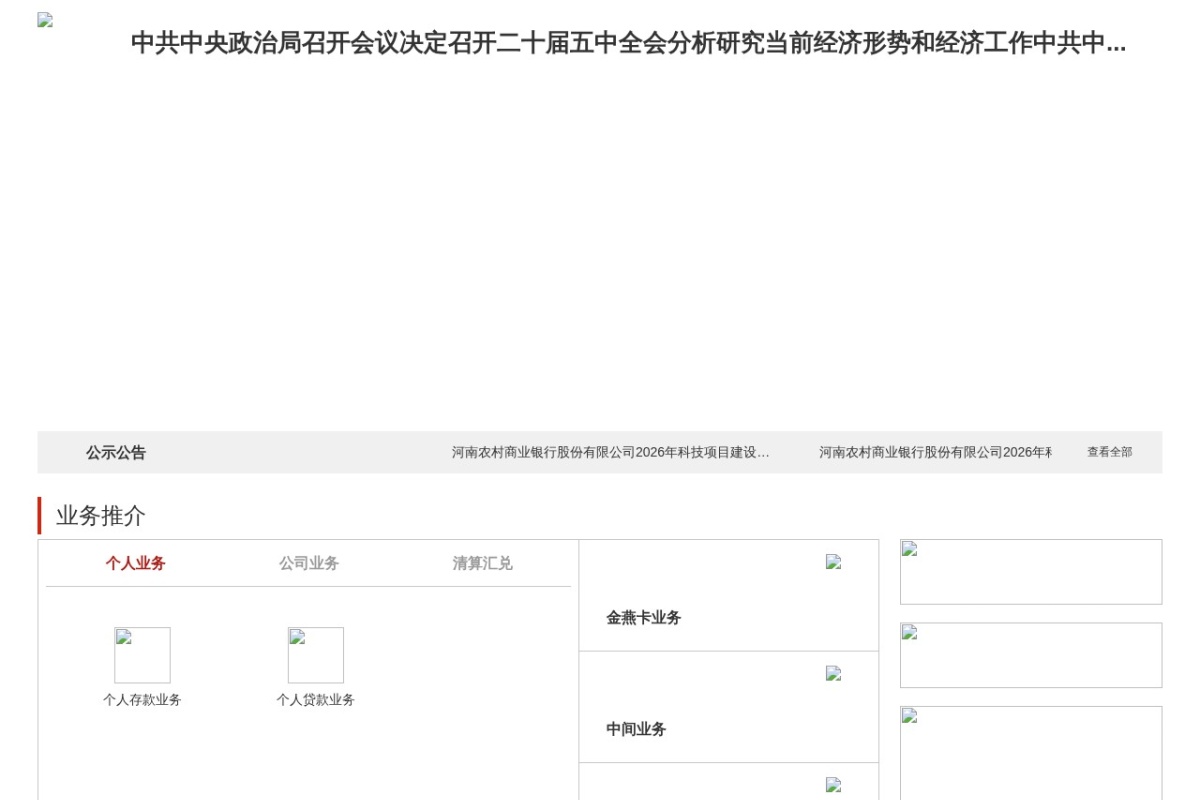Click the broken logo image at top left
This screenshot has height=800, width=1200.
45,20
